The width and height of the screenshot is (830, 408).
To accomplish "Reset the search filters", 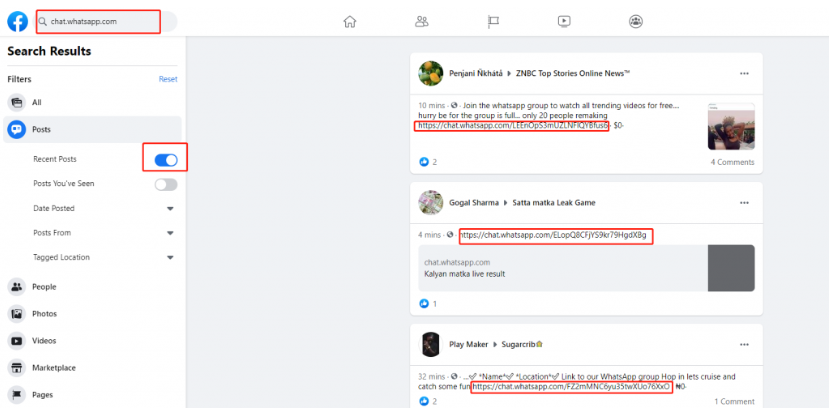I will pos(168,79).
